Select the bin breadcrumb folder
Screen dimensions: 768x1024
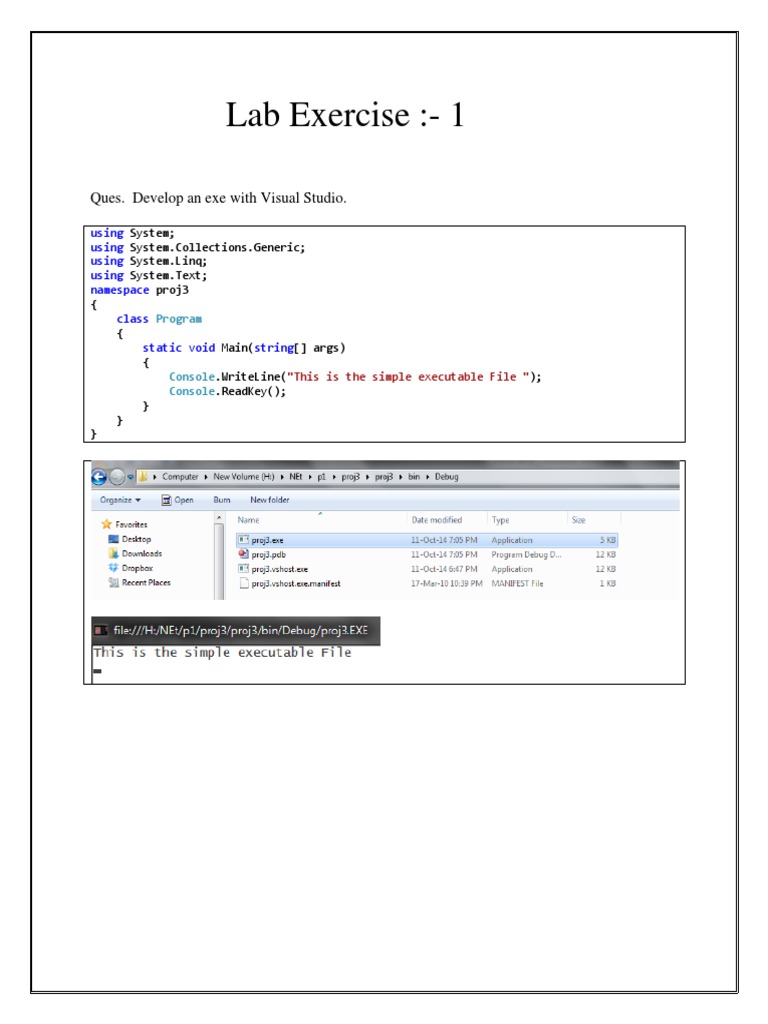click(414, 477)
